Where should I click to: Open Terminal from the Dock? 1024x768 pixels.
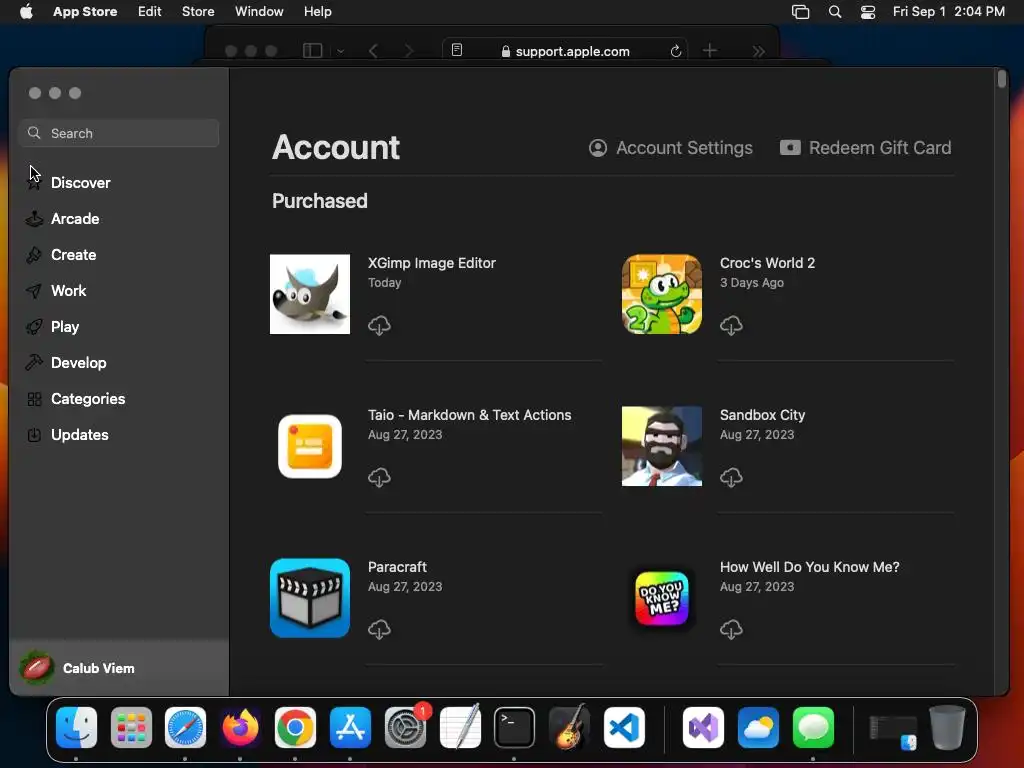515,728
